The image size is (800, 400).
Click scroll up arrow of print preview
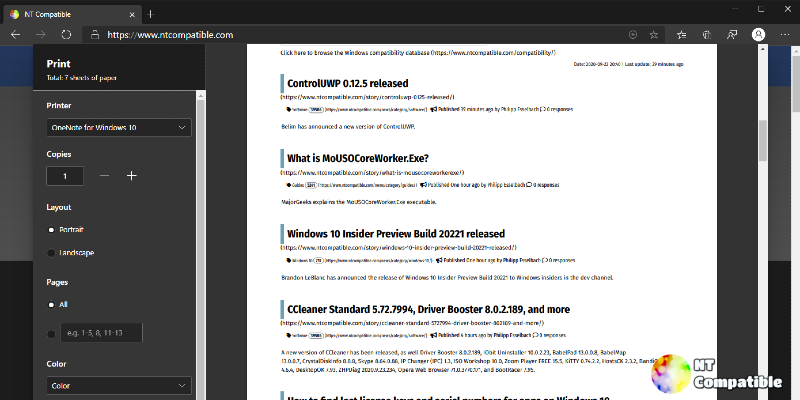(x=763, y=49)
